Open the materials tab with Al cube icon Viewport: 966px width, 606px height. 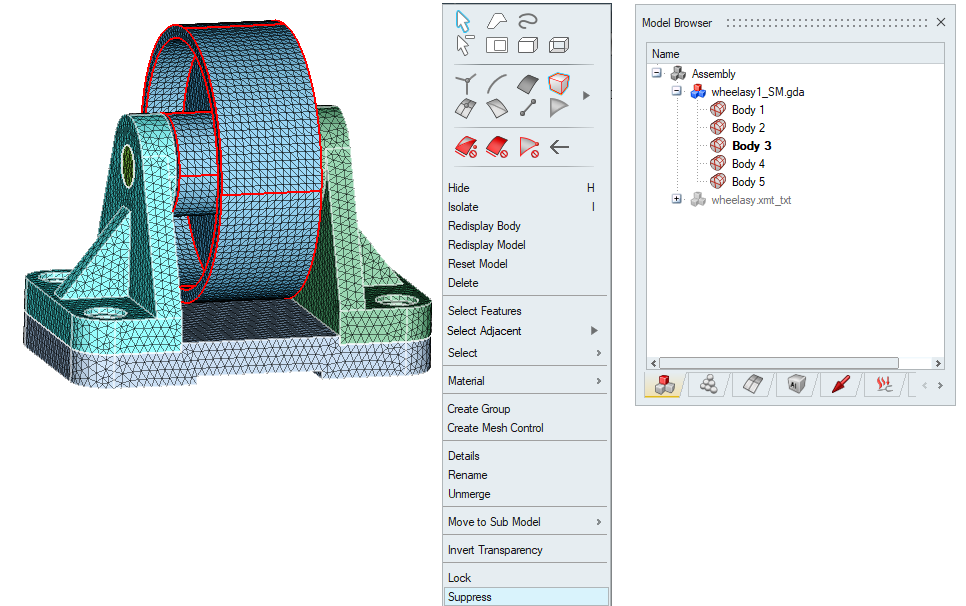796,384
